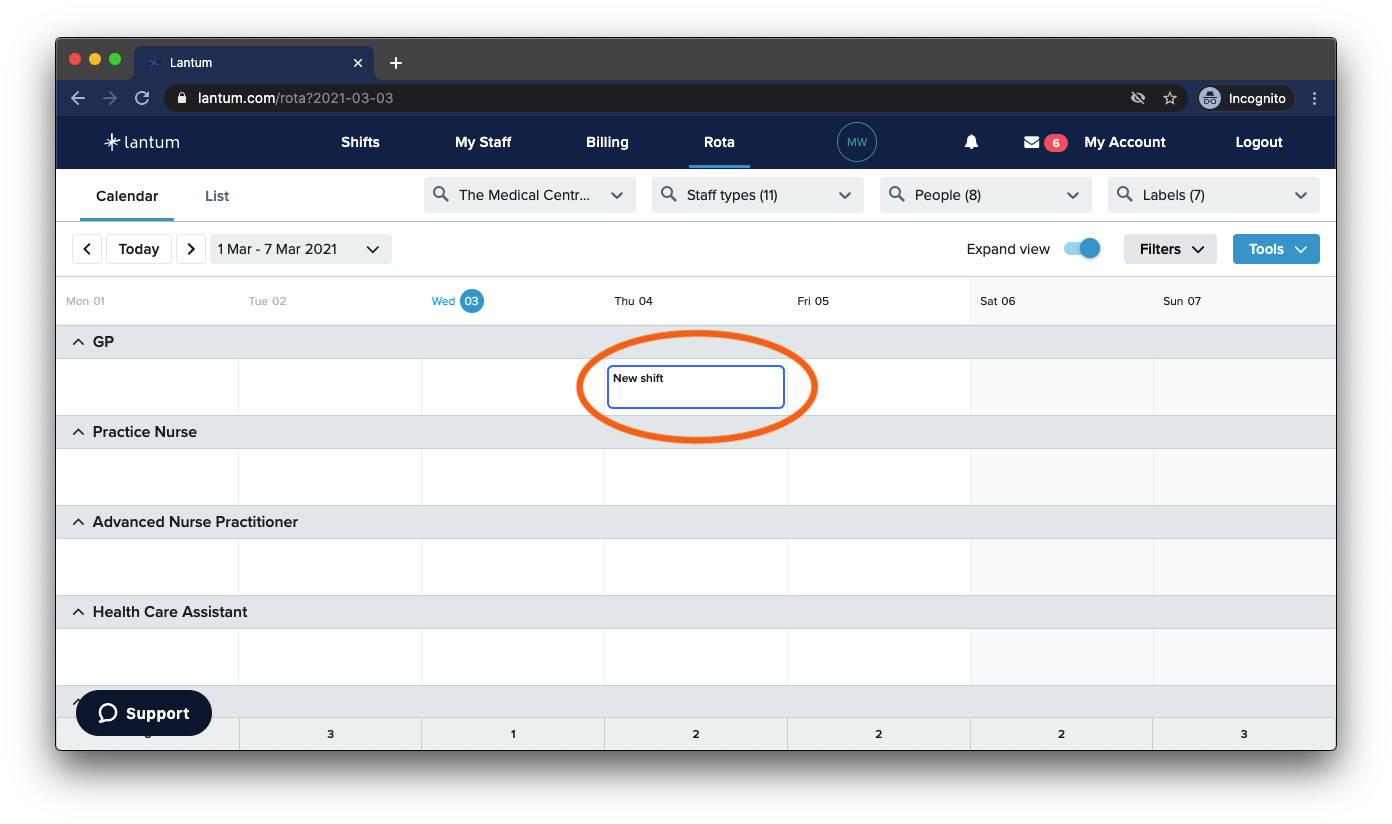Viewport: 1392px width, 824px height.
Task: Open the Support chat button
Action: 144,713
